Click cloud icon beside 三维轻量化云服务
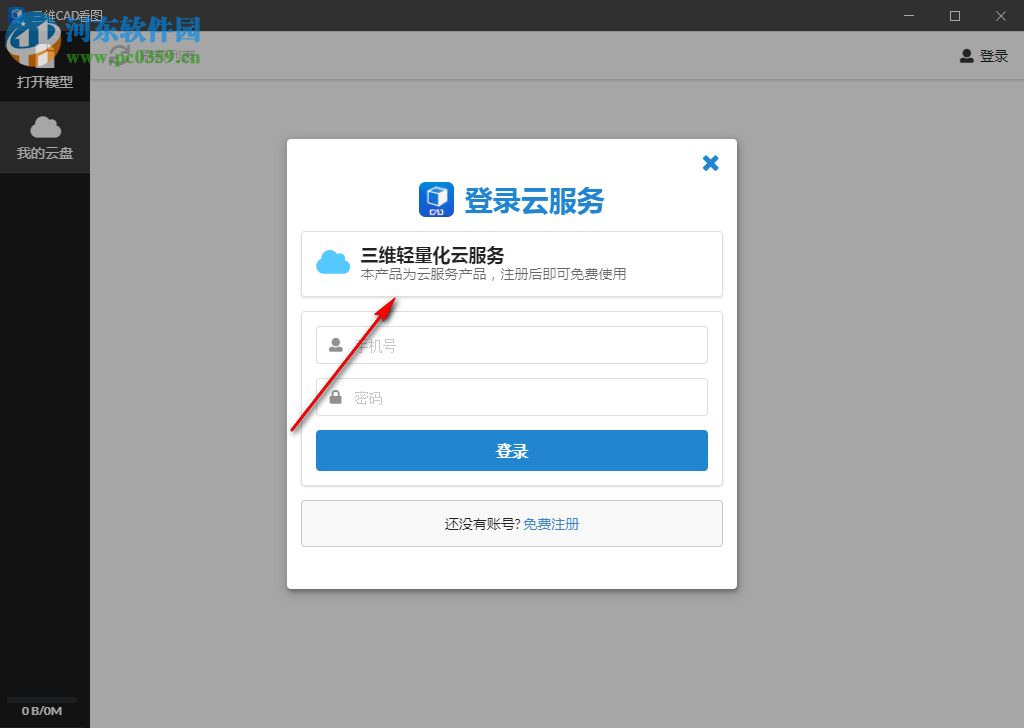Viewport: 1024px width, 728px height. click(332, 262)
